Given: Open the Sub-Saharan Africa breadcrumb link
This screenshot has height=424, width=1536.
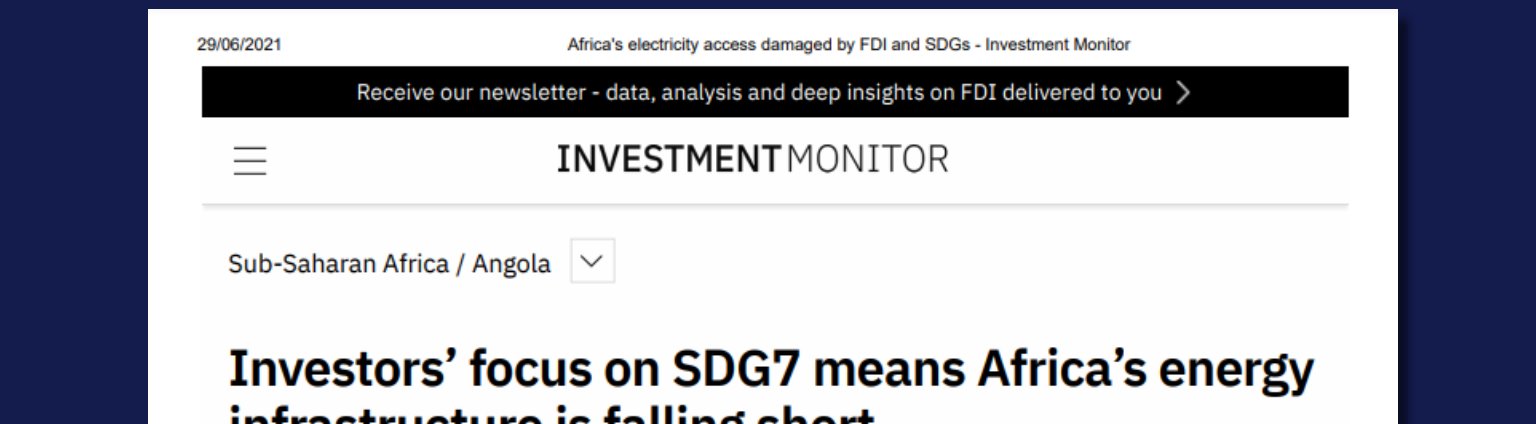Looking at the screenshot, I should [x=338, y=264].
